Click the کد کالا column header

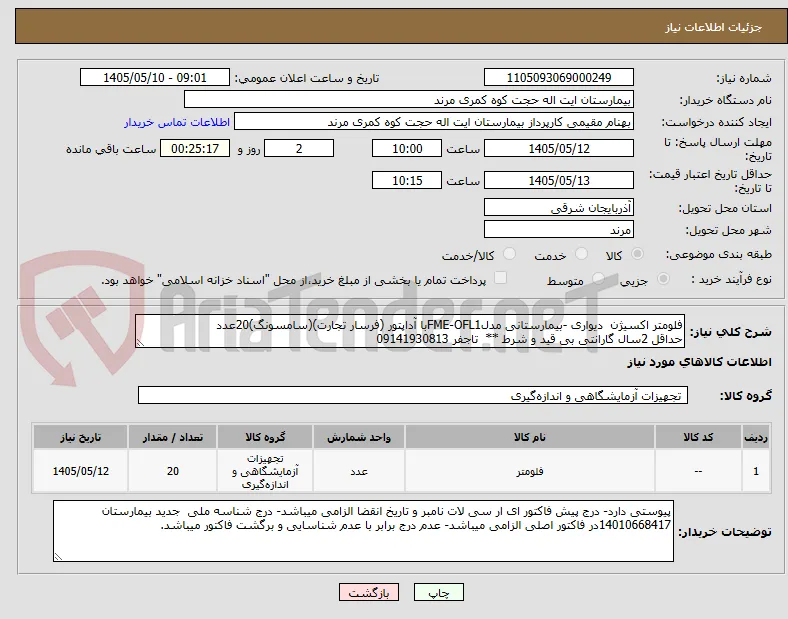click(x=698, y=437)
